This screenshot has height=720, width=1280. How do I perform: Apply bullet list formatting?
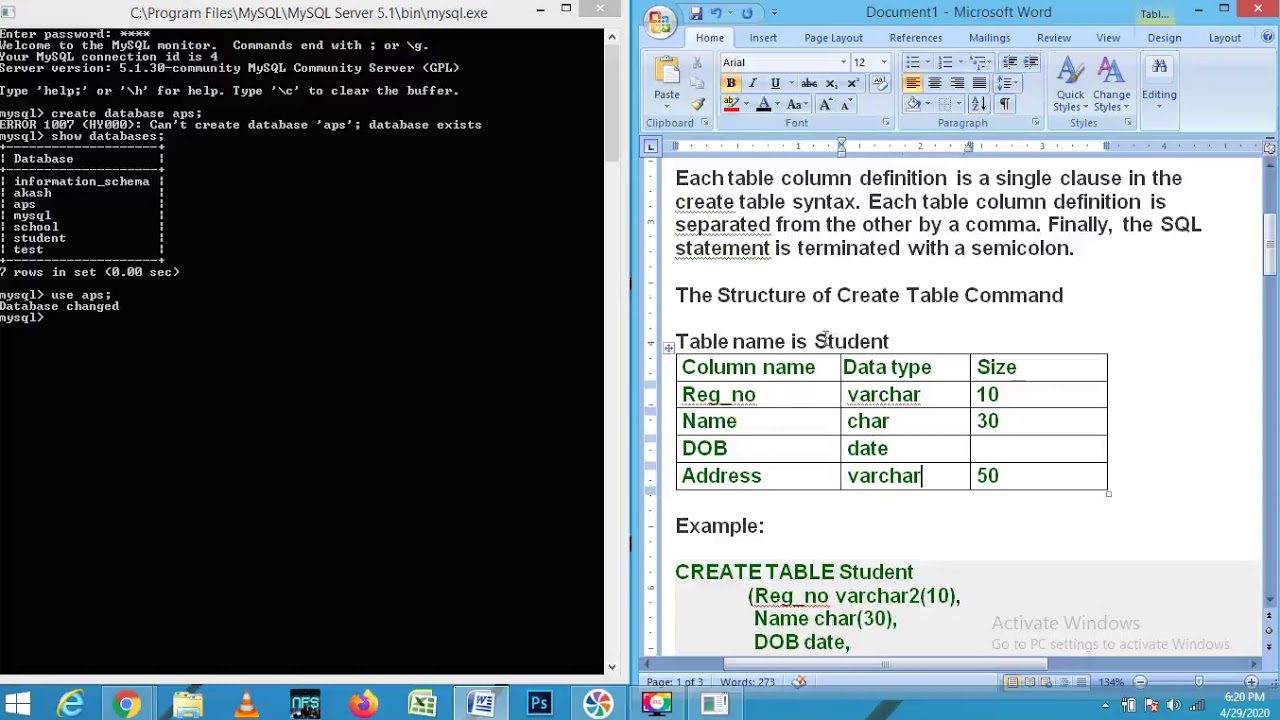click(x=913, y=63)
